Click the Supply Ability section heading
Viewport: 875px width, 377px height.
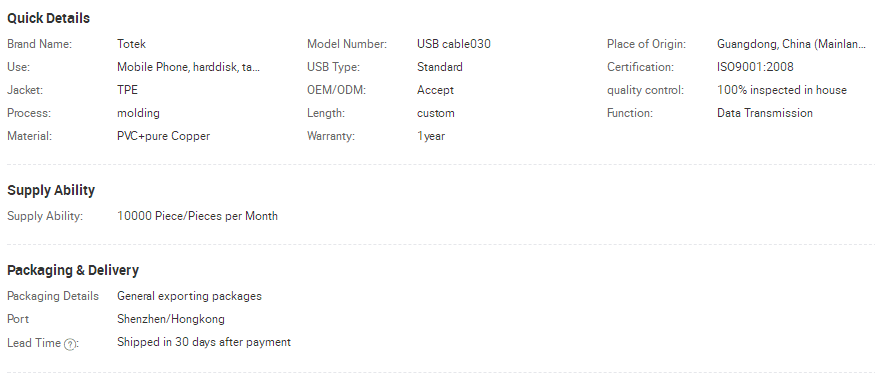(51, 190)
